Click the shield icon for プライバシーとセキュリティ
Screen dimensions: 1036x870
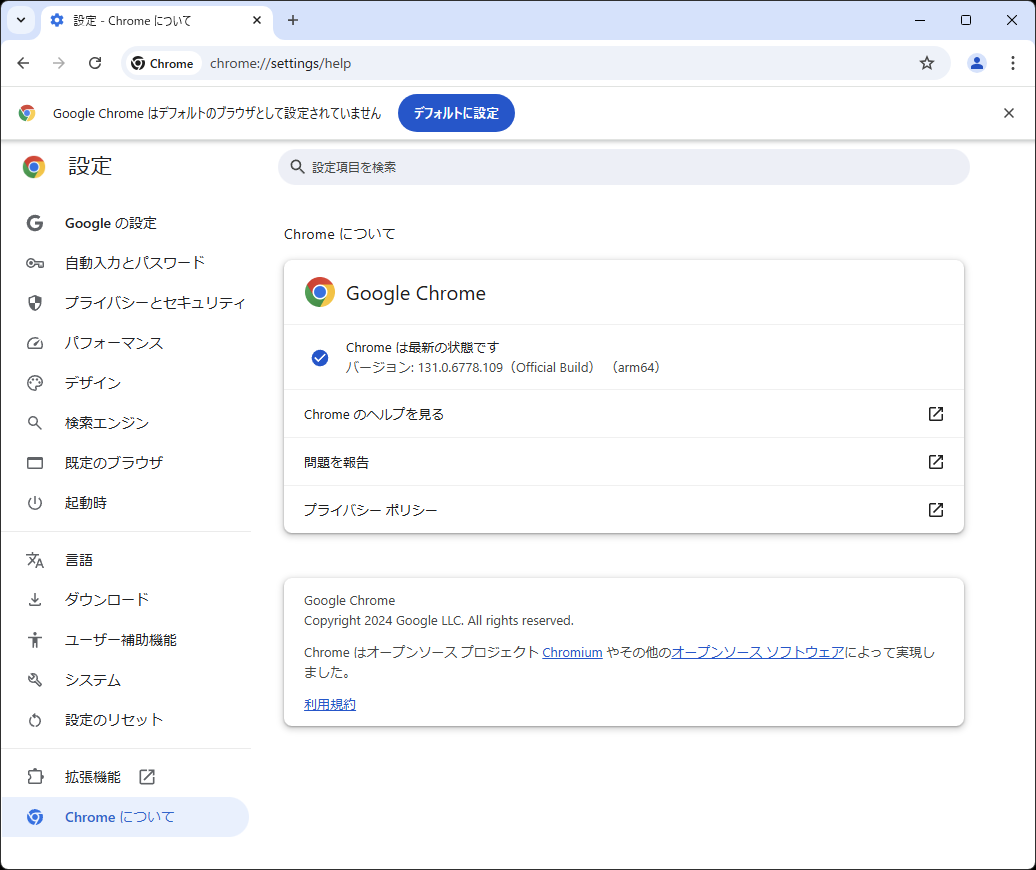click(34, 302)
